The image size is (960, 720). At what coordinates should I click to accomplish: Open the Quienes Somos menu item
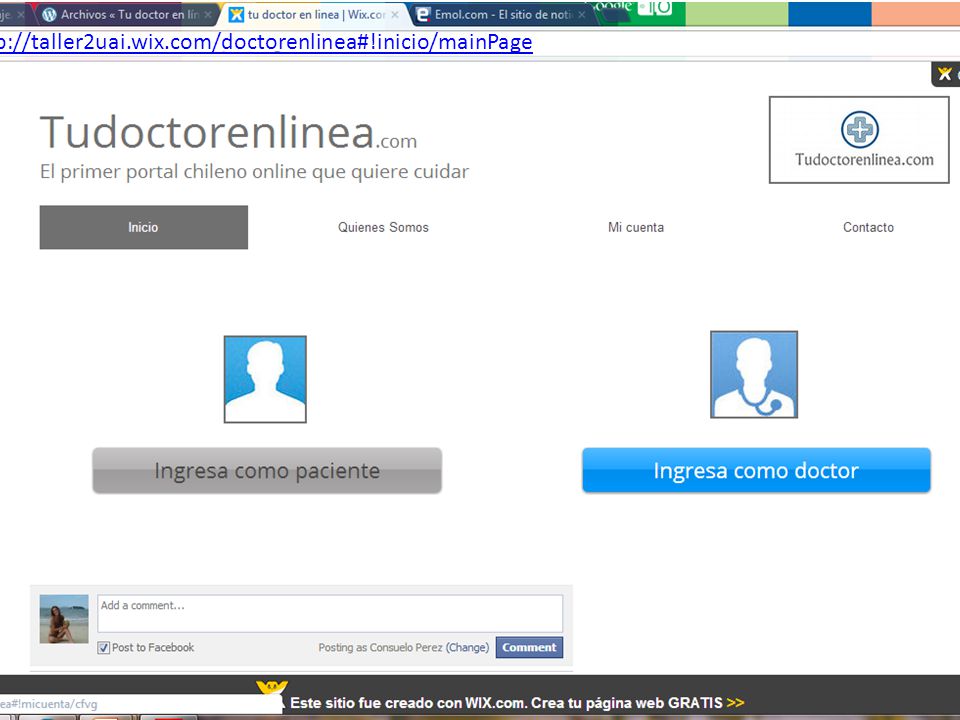tap(383, 227)
